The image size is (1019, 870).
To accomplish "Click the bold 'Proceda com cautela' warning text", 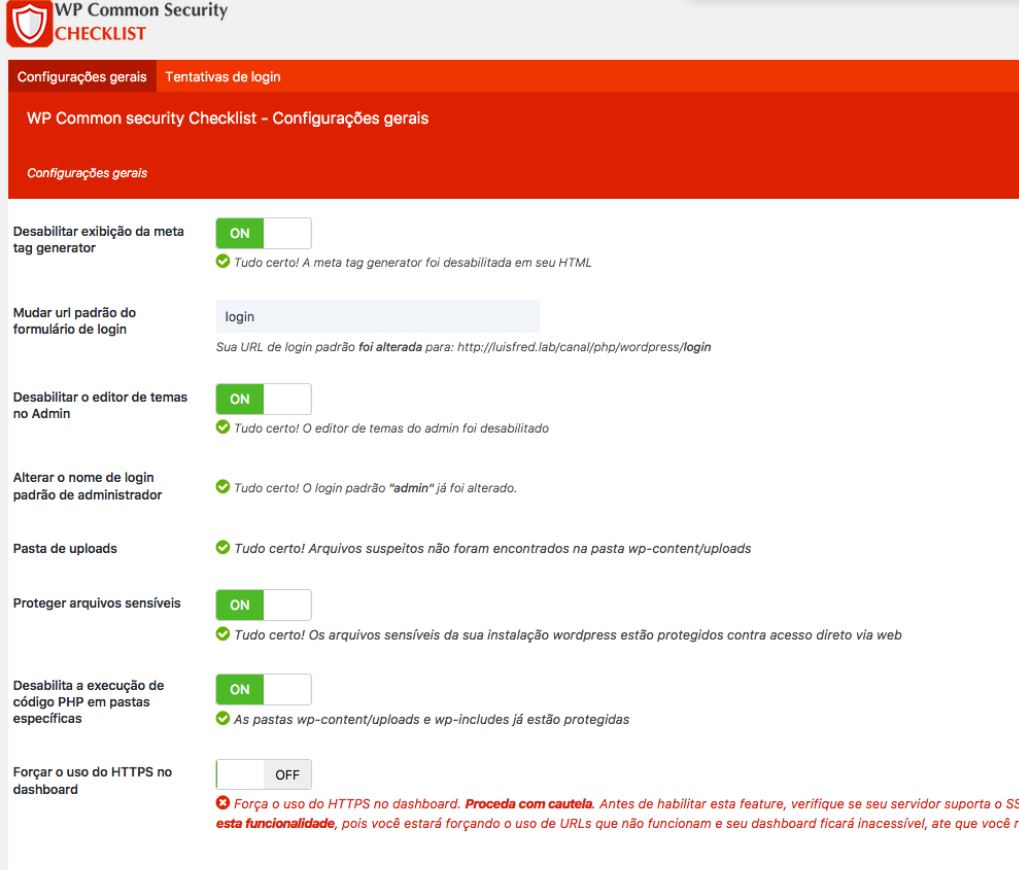I will tap(528, 804).
